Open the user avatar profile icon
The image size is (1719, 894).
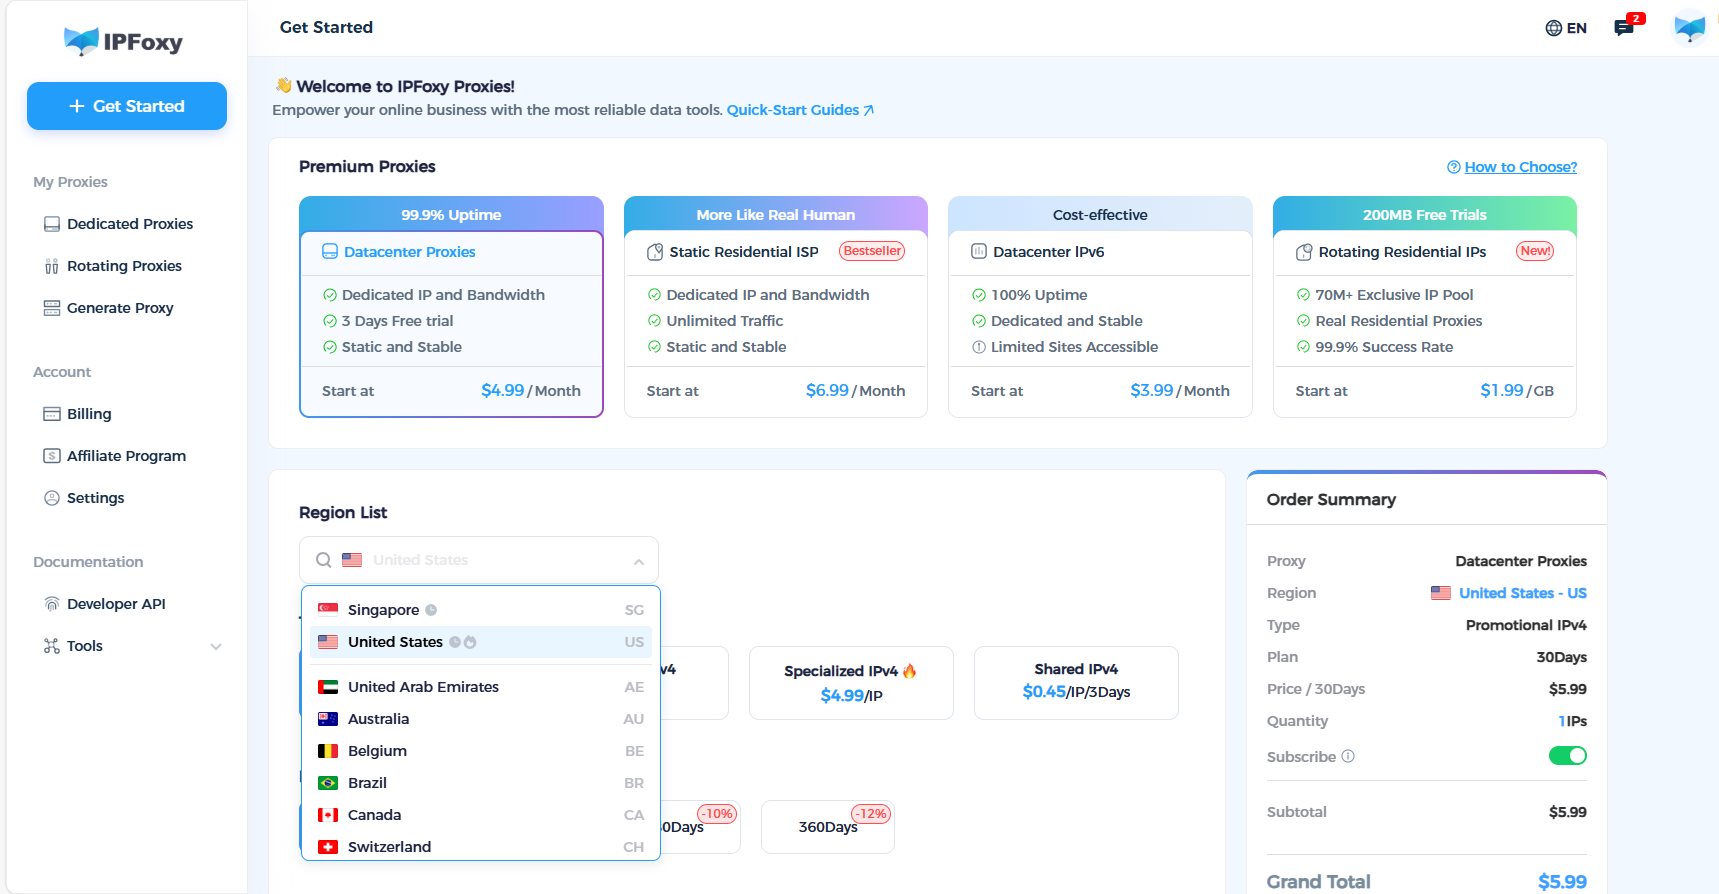pos(1690,28)
